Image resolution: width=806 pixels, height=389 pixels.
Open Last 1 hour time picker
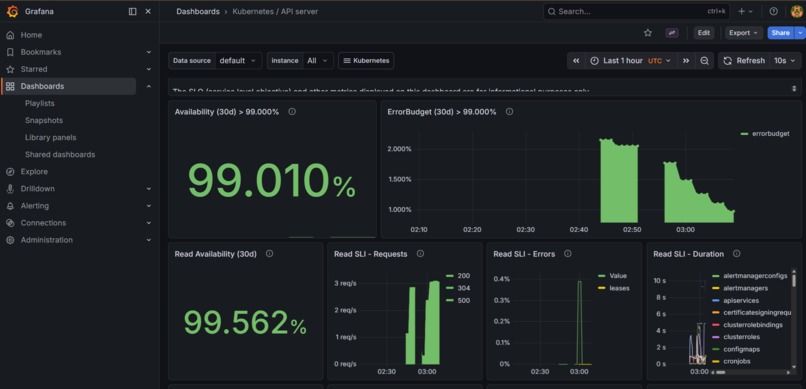tap(631, 61)
